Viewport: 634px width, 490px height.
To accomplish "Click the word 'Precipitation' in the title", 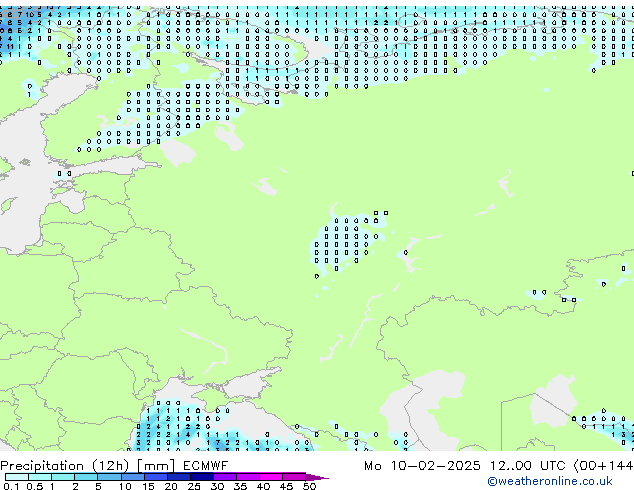I will 42,466.
